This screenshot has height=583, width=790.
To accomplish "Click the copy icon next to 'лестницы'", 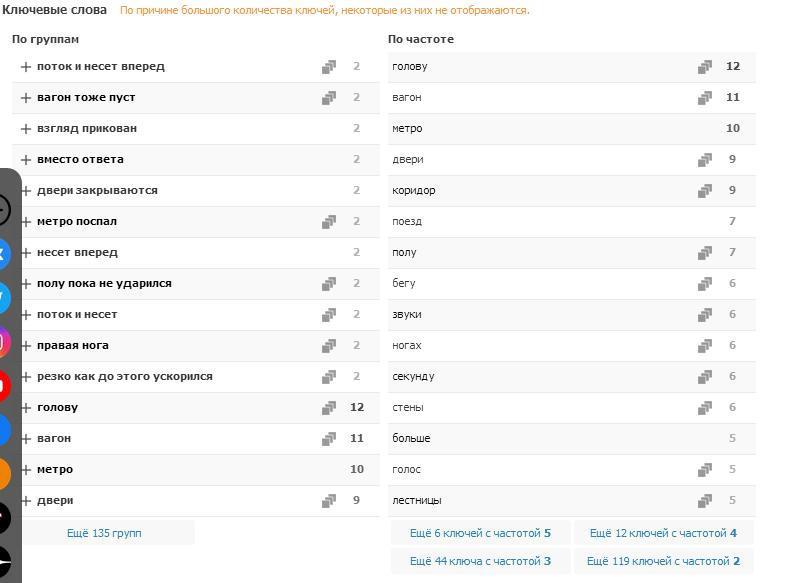I will tap(705, 501).
